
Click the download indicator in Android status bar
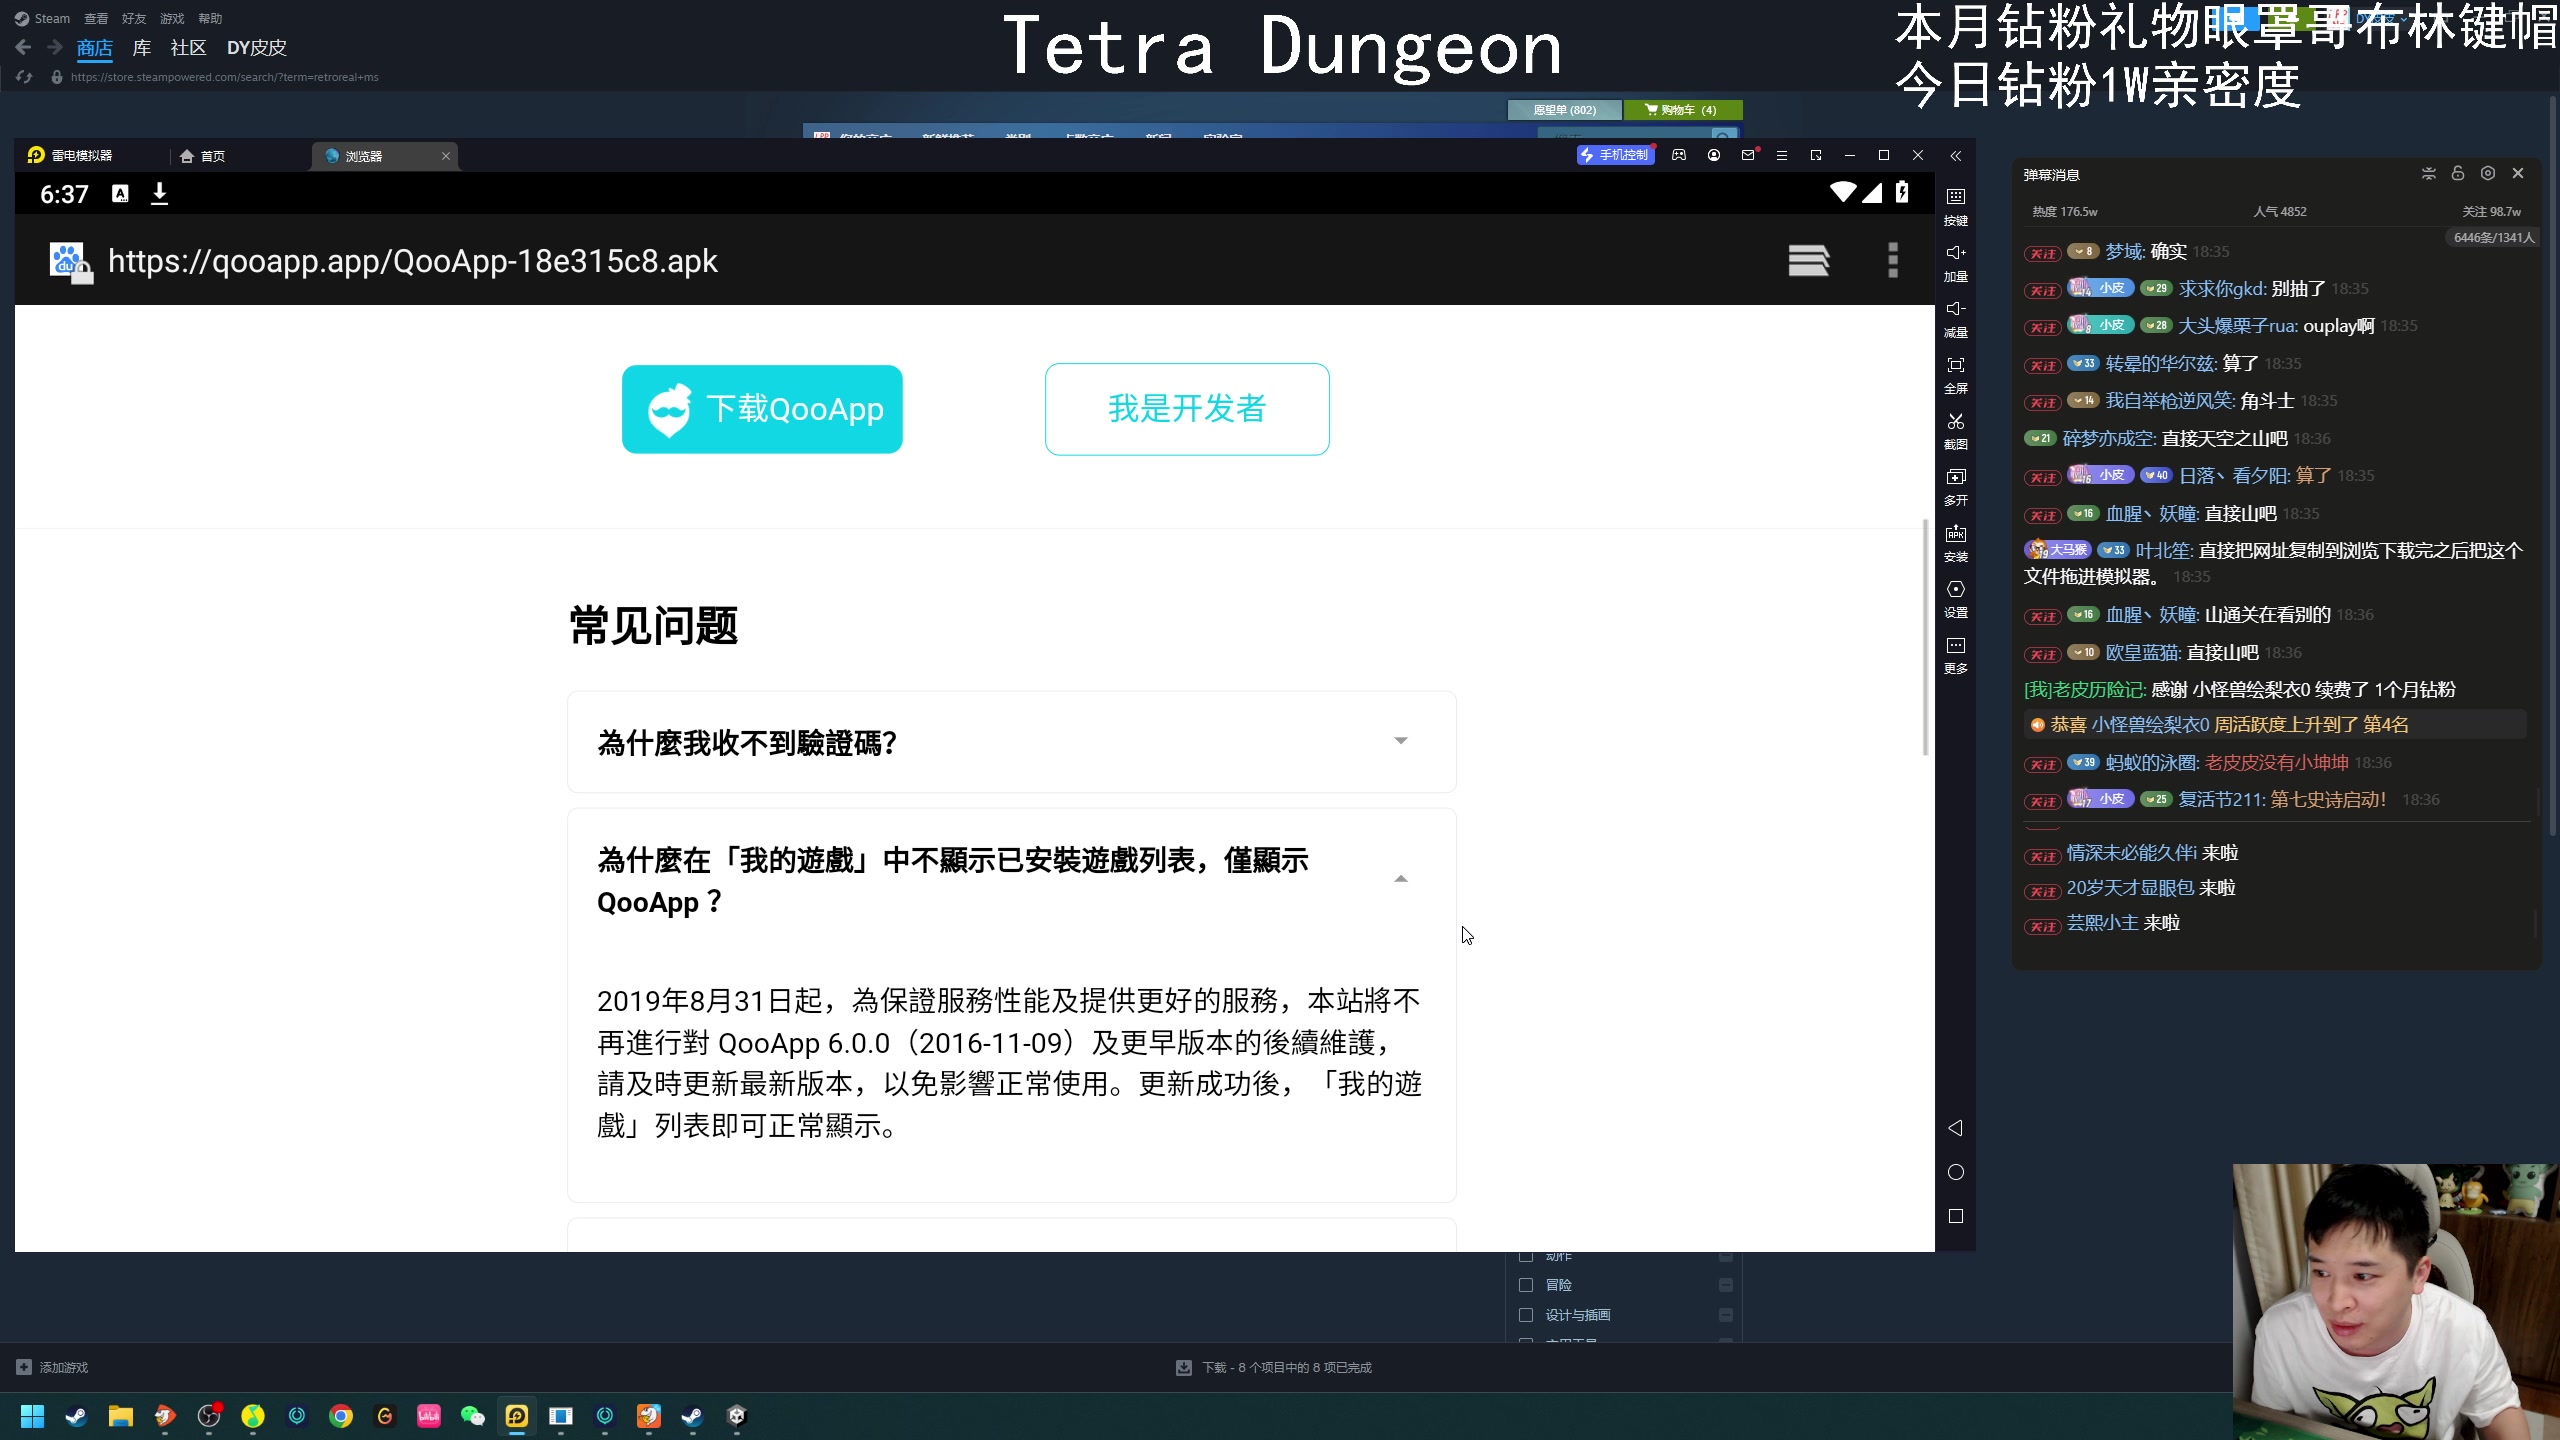(x=159, y=194)
